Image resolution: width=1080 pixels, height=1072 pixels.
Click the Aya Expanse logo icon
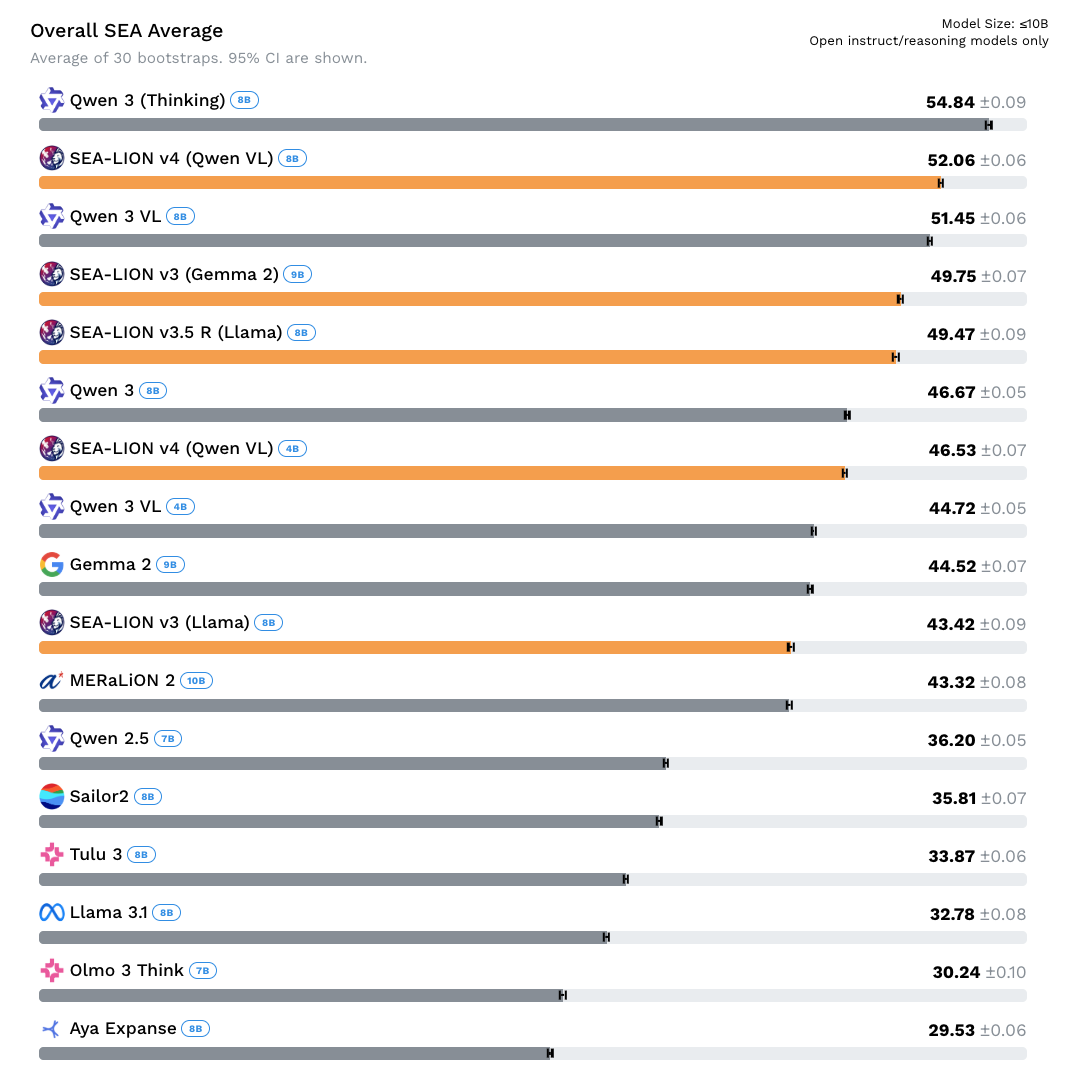[x=52, y=1028]
